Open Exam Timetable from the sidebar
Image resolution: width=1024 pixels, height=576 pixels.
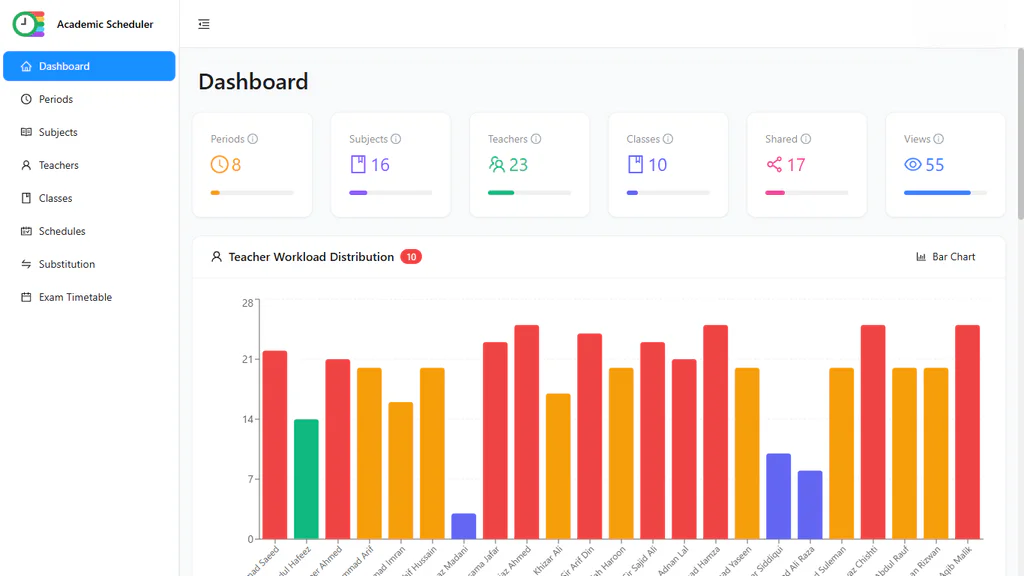pos(75,297)
